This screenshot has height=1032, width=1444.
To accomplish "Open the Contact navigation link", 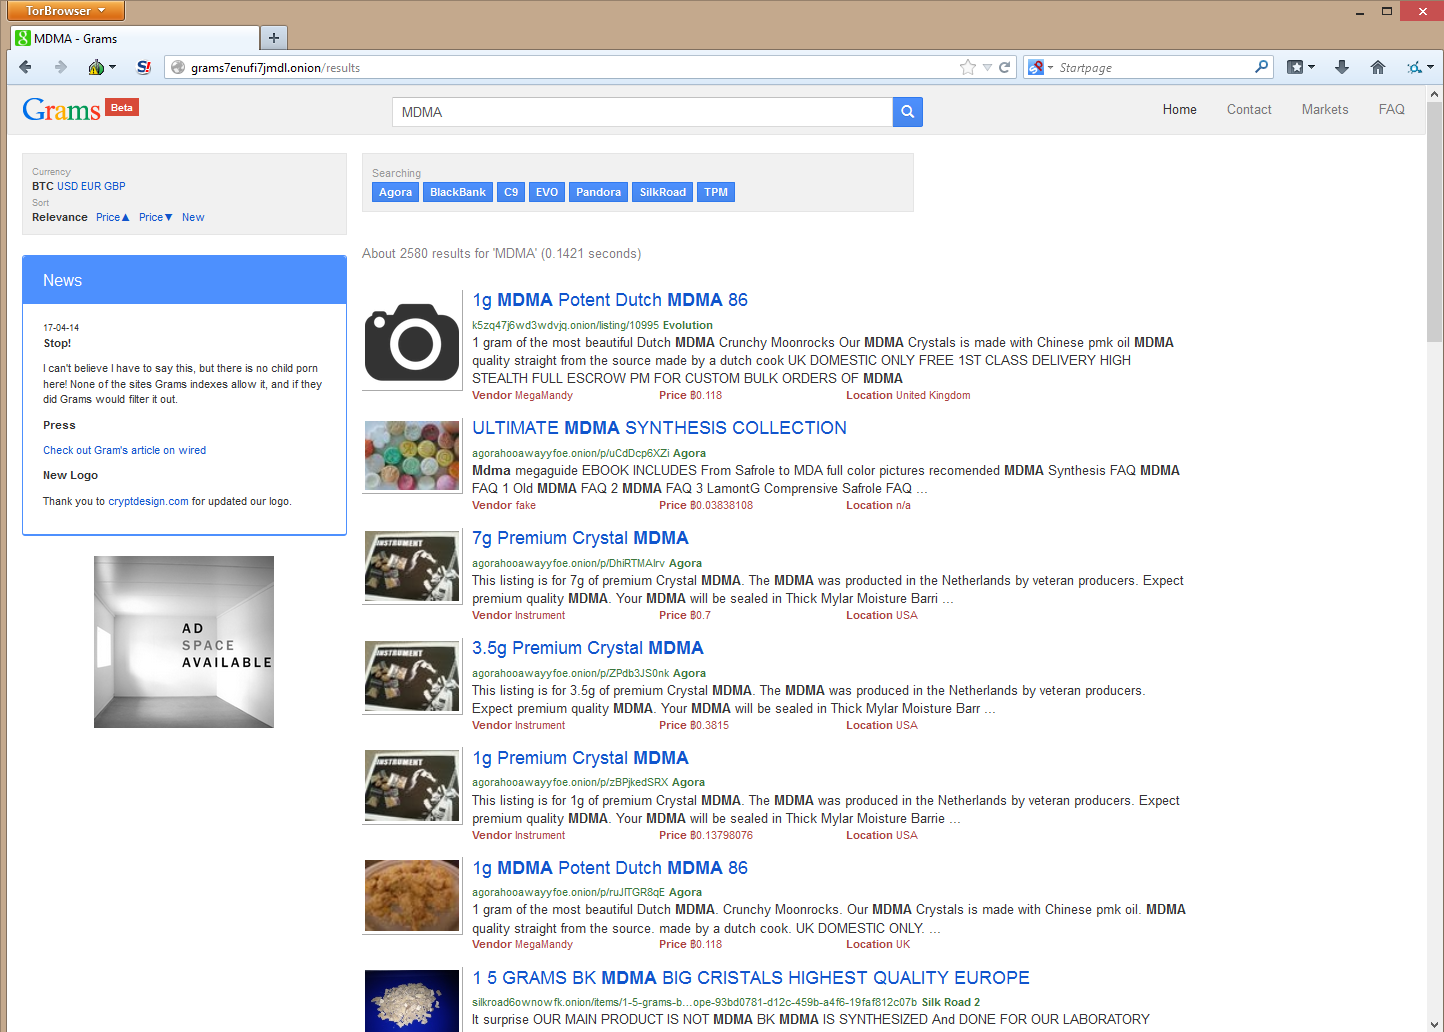I will click(1249, 109).
